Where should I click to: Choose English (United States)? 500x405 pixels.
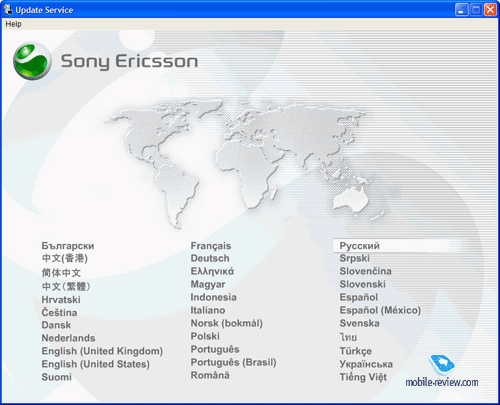[95, 364]
